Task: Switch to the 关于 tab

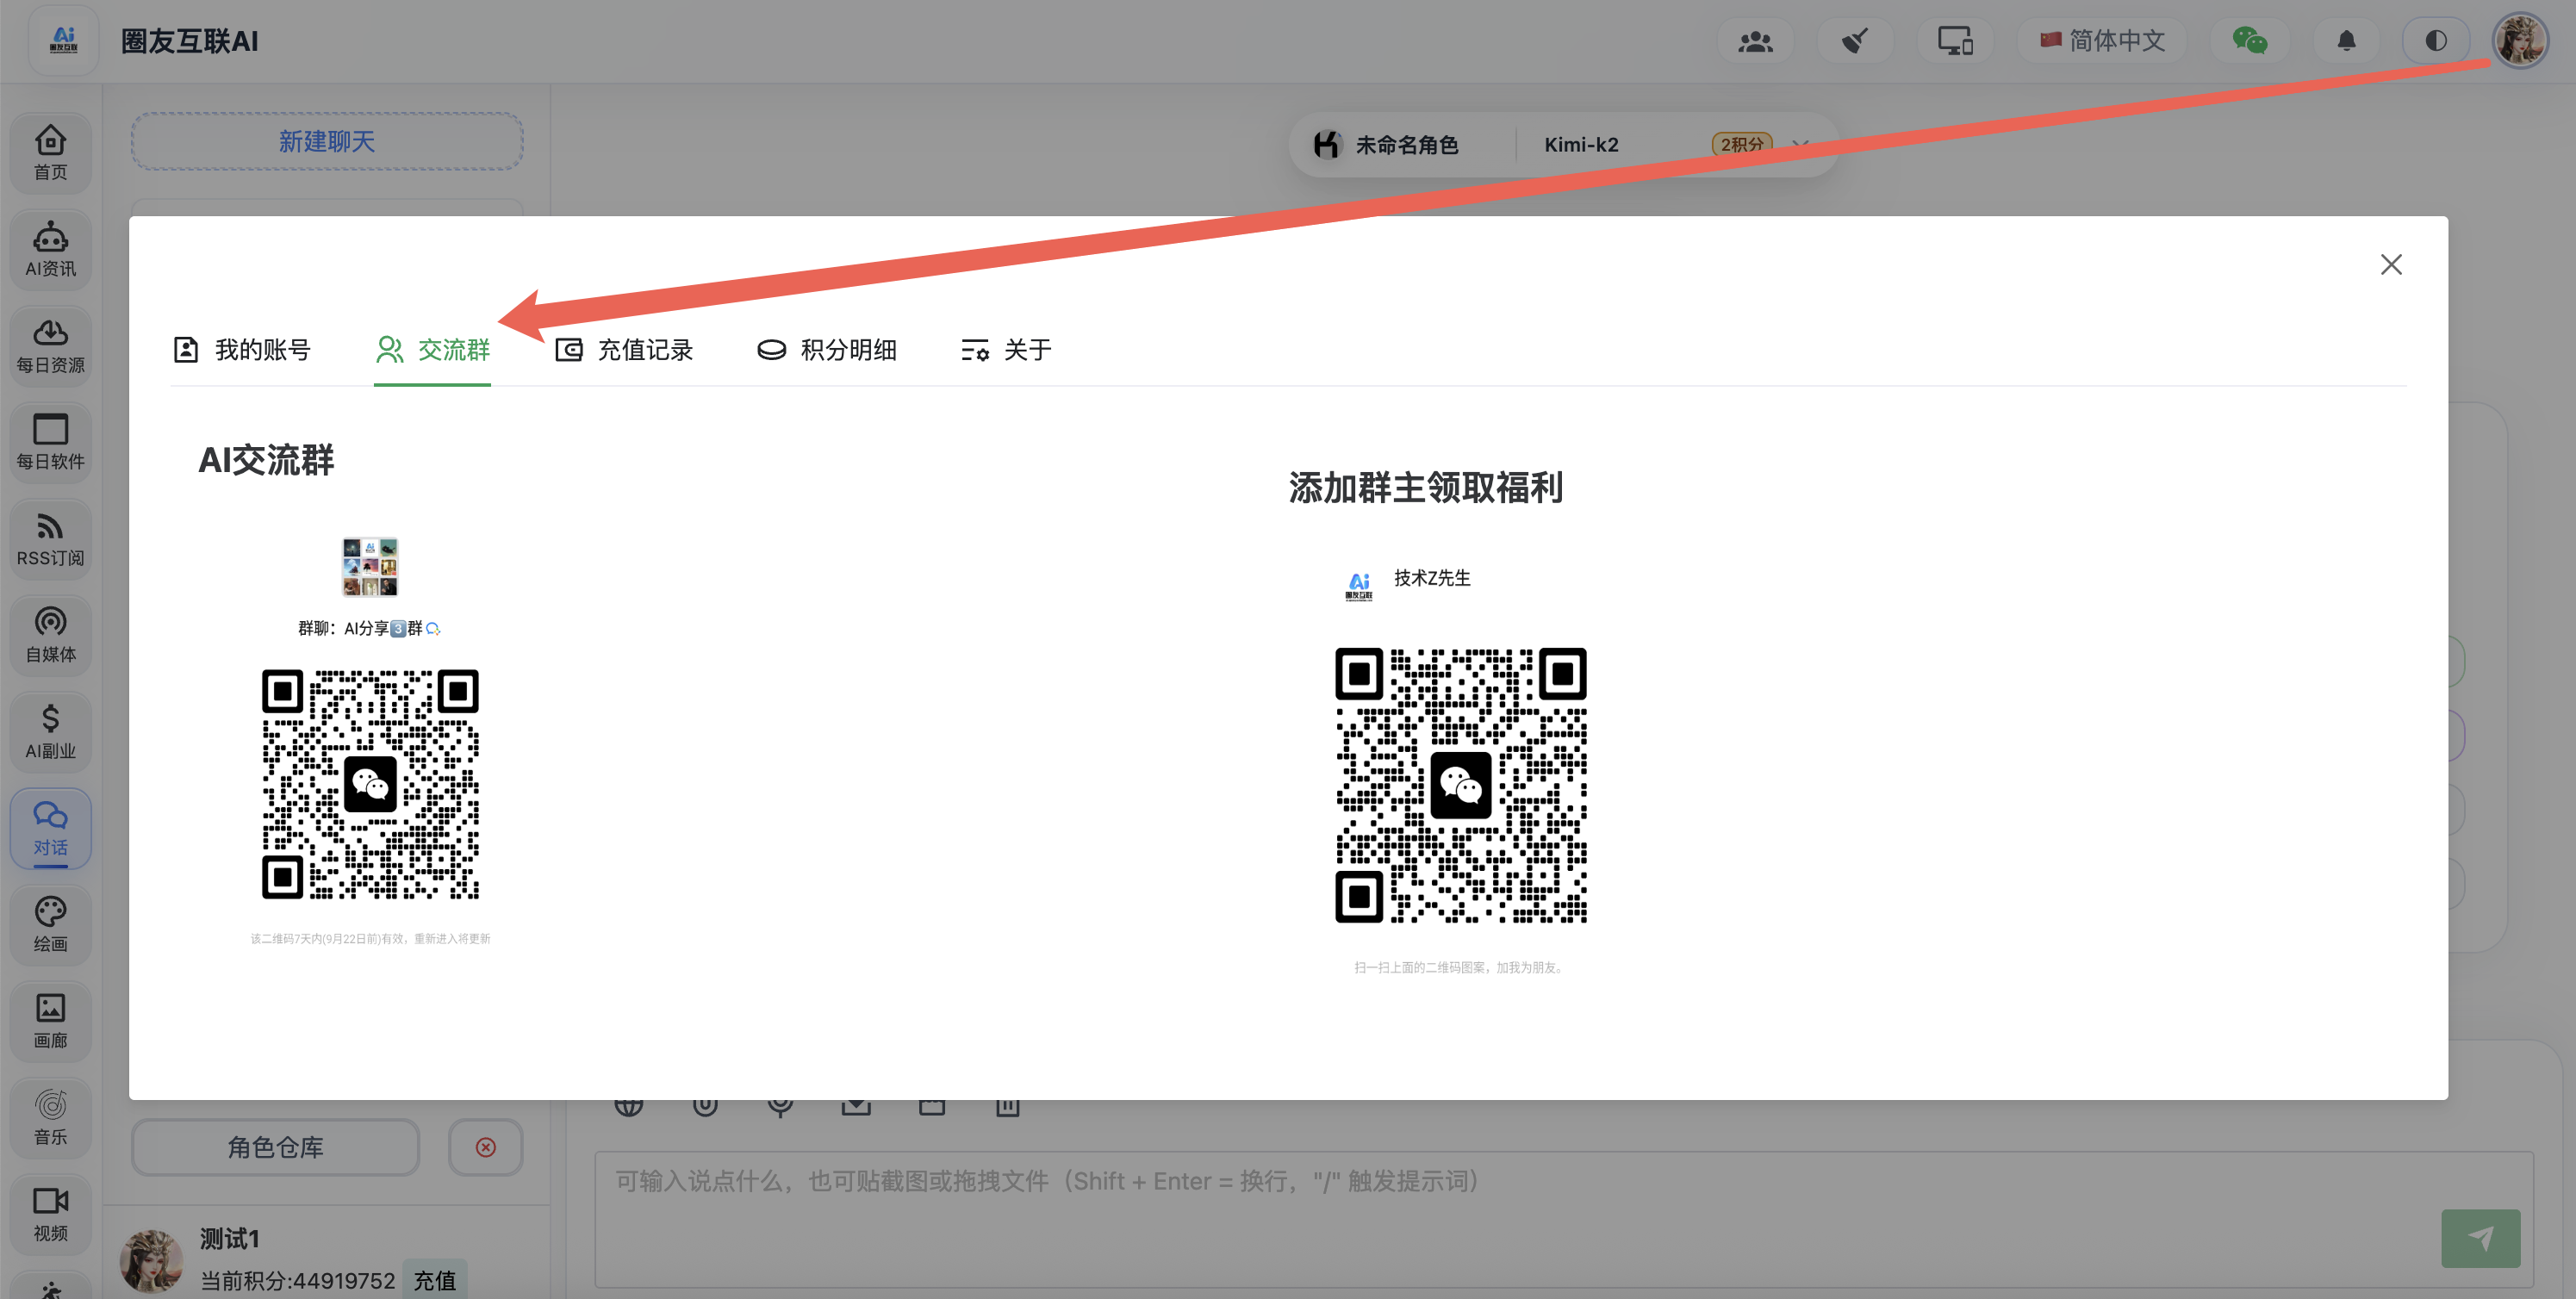Action: click(1006, 350)
